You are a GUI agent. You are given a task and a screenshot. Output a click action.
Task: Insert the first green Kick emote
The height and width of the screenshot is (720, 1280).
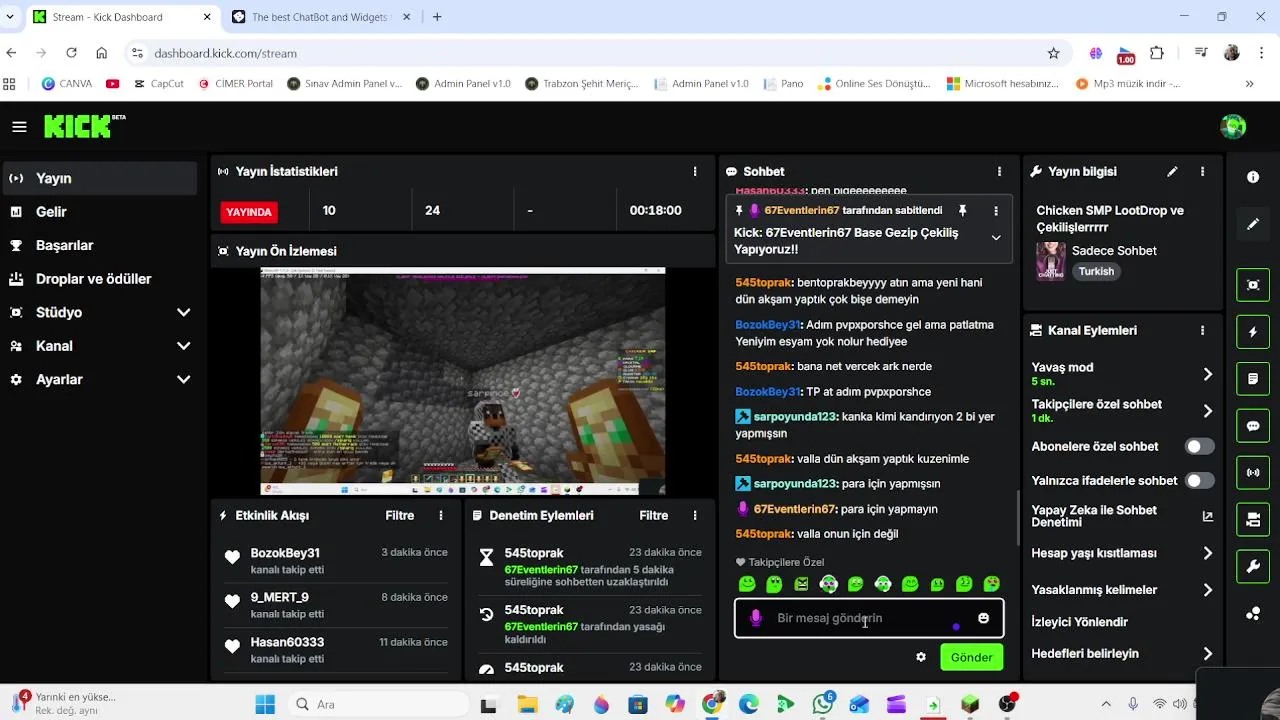(747, 584)
